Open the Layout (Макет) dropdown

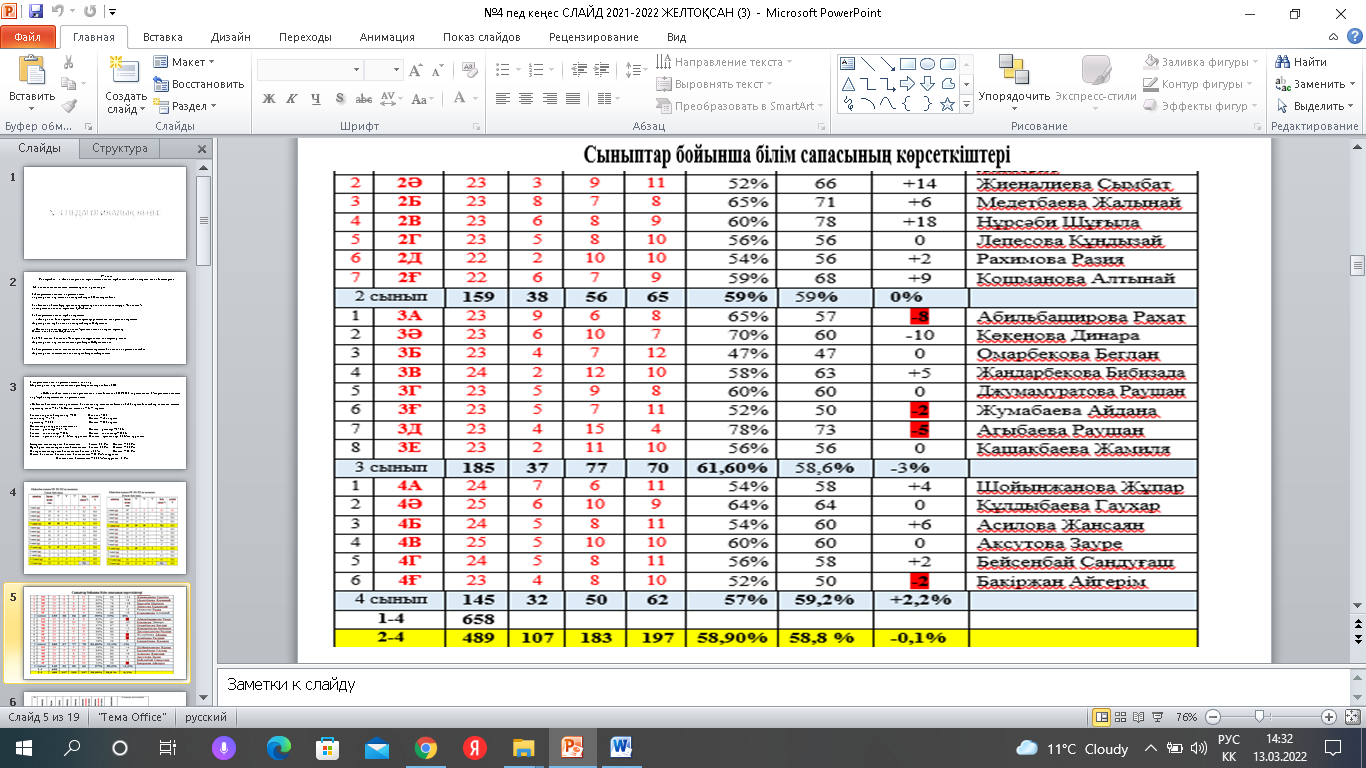click(x=186, y=62)
